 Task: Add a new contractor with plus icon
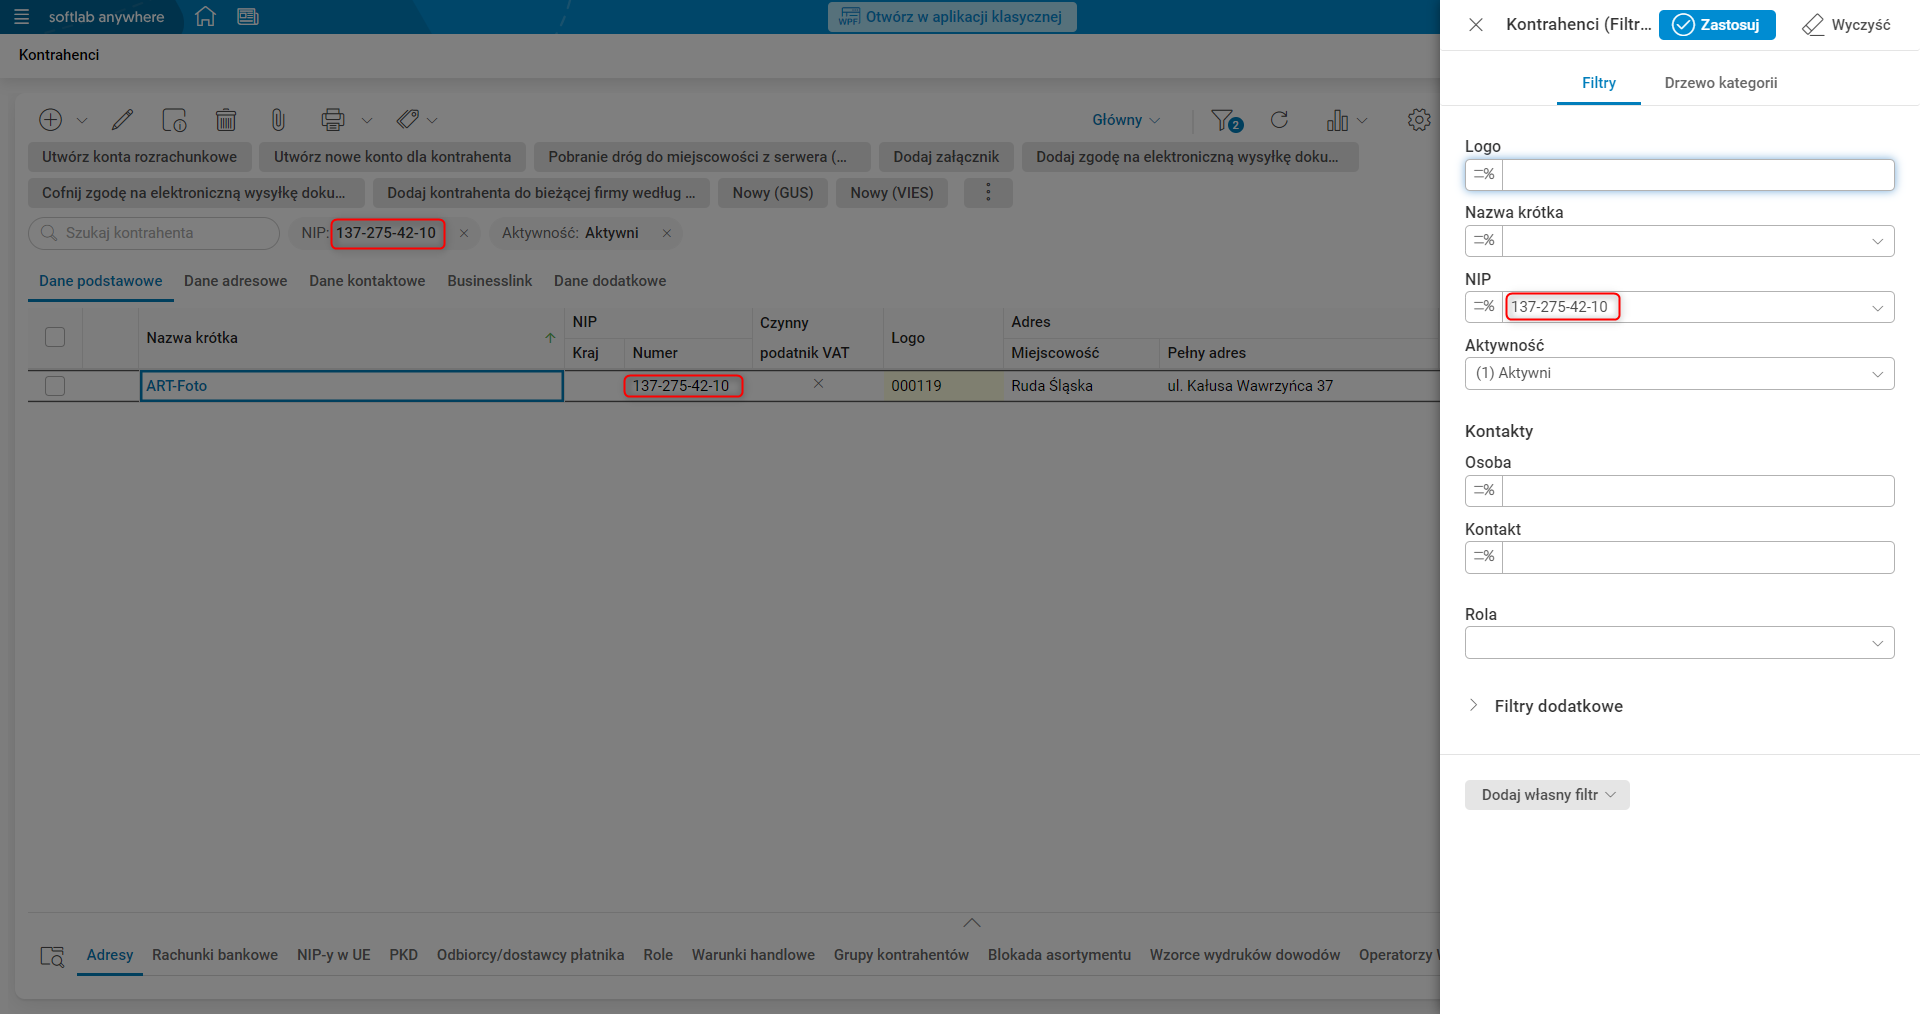(x=50, y=120)
